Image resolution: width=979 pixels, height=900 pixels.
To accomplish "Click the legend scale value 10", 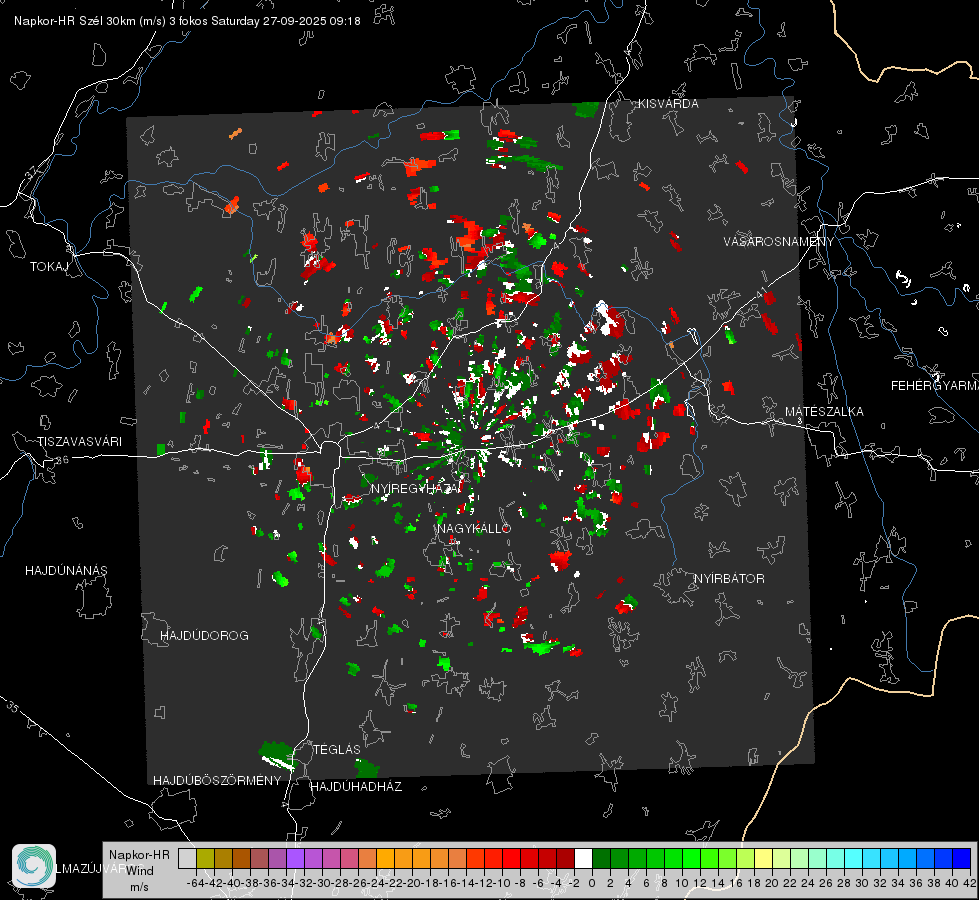I will click(x=682, y=883).
